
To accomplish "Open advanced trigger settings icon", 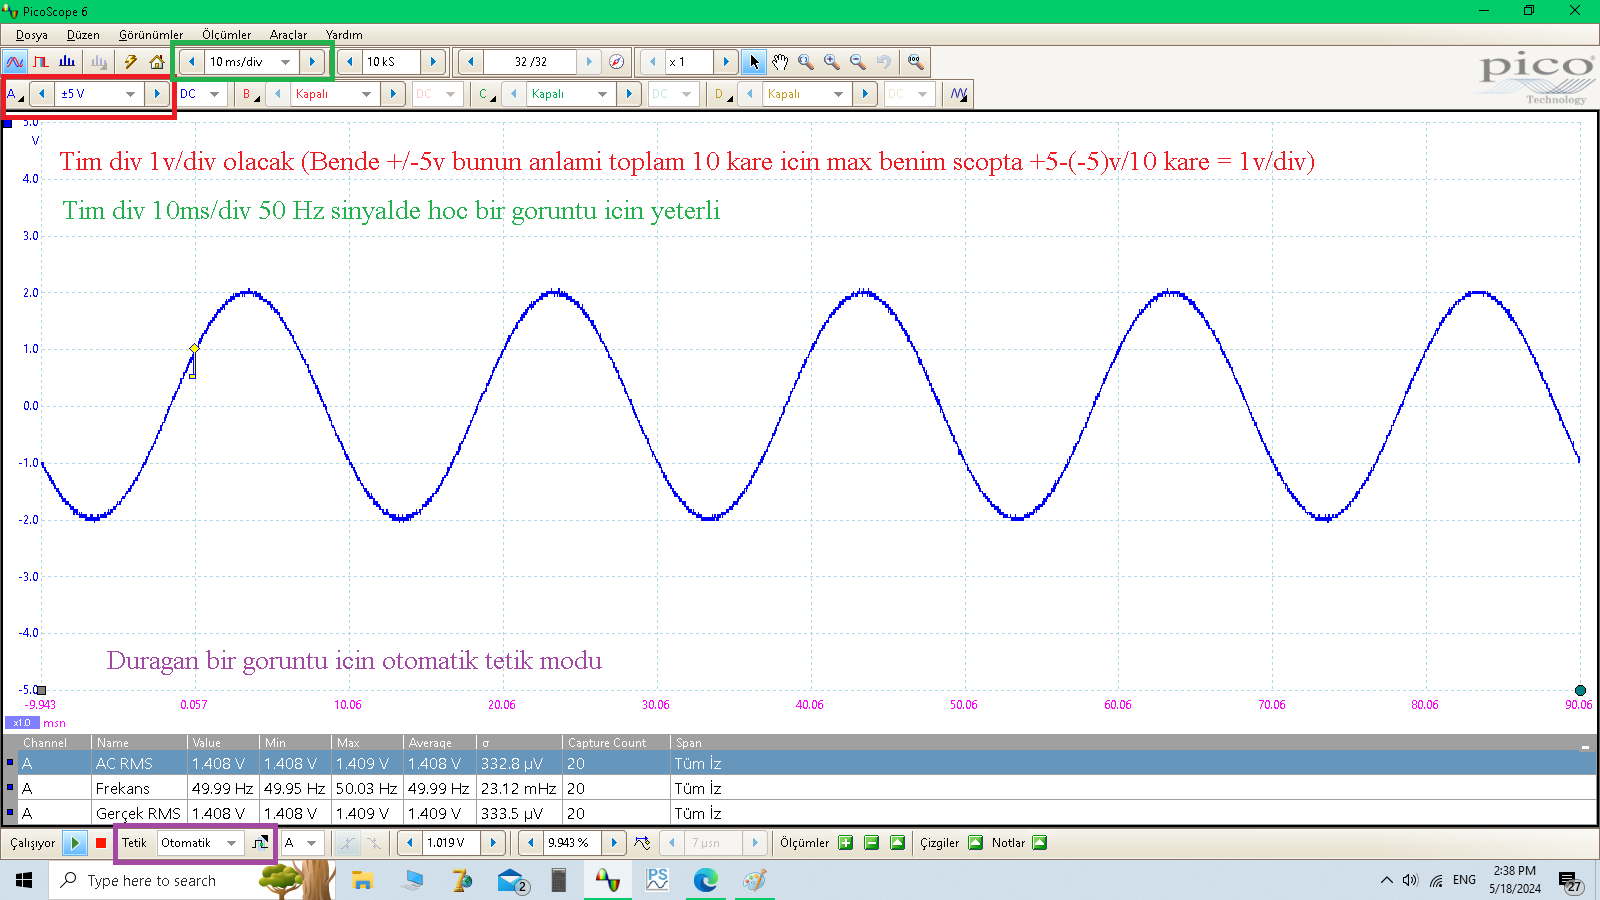I will point(260,843).
